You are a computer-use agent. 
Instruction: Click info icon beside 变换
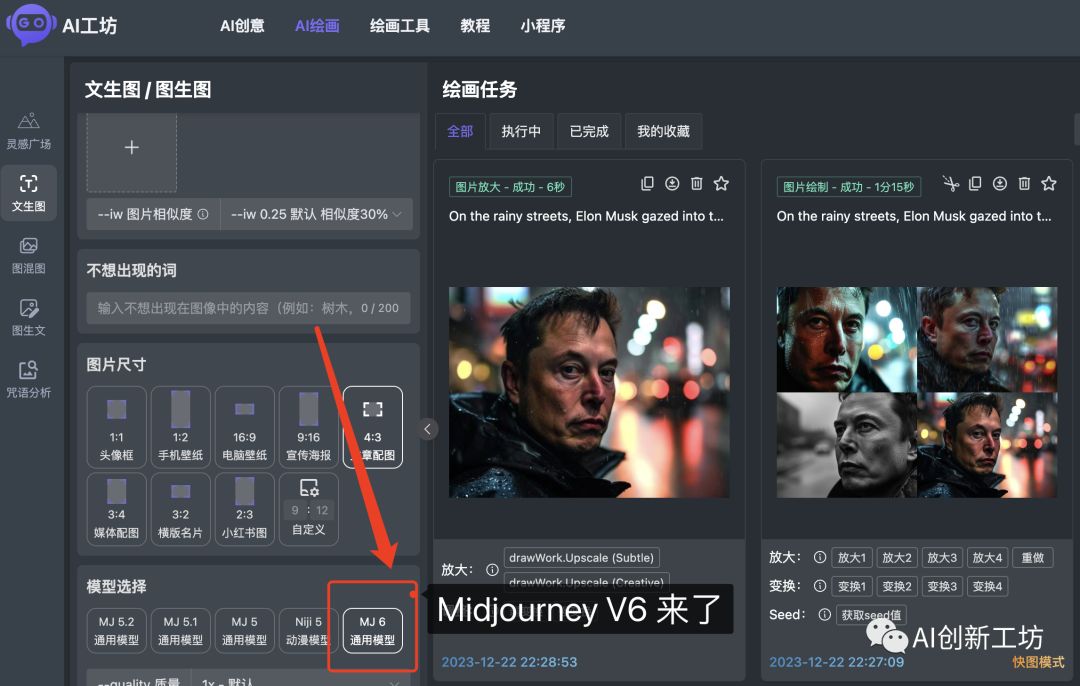(x=820, y=586)
